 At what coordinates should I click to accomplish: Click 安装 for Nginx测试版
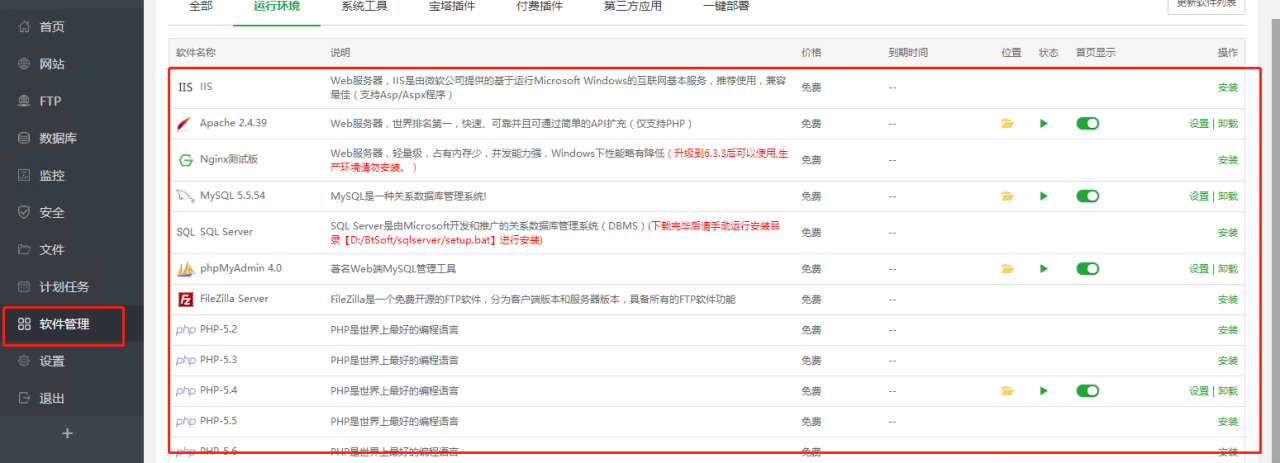coord(1228,160)
